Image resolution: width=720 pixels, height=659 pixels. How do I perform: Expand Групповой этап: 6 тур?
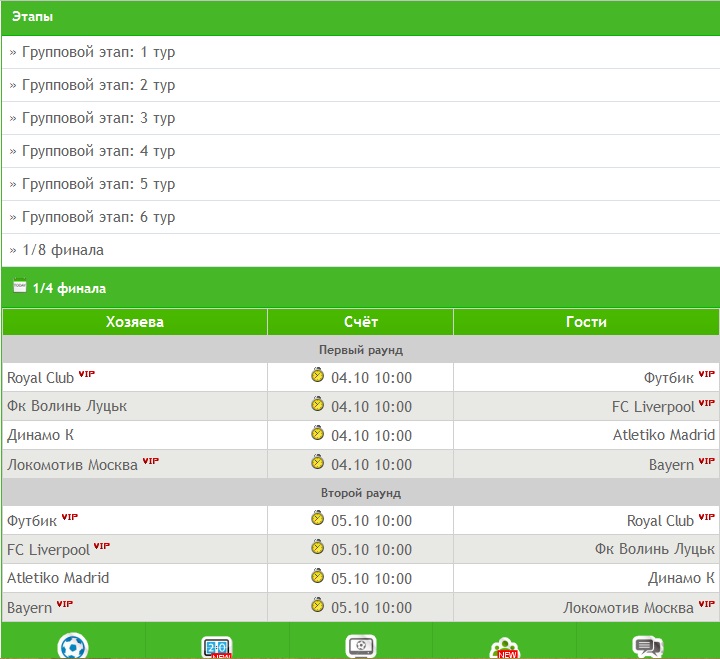point(360,217)
